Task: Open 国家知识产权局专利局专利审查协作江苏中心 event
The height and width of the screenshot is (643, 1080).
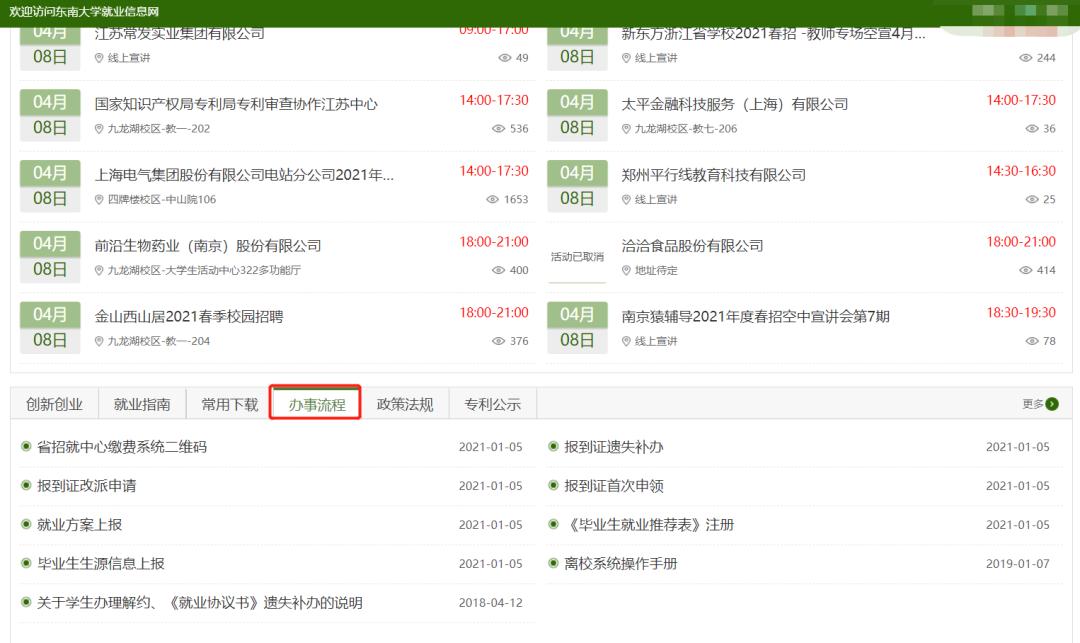Action: 236,105
